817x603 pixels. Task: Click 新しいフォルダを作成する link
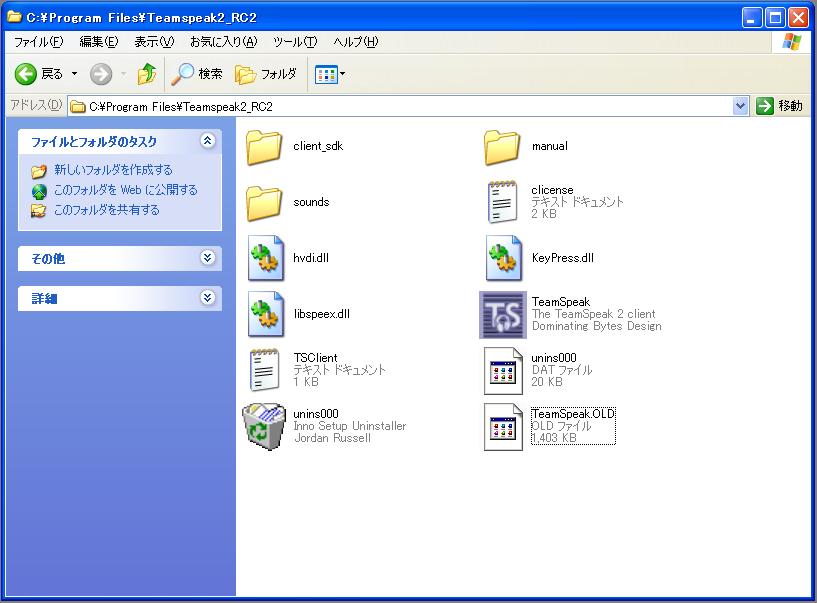click(113, 170)
